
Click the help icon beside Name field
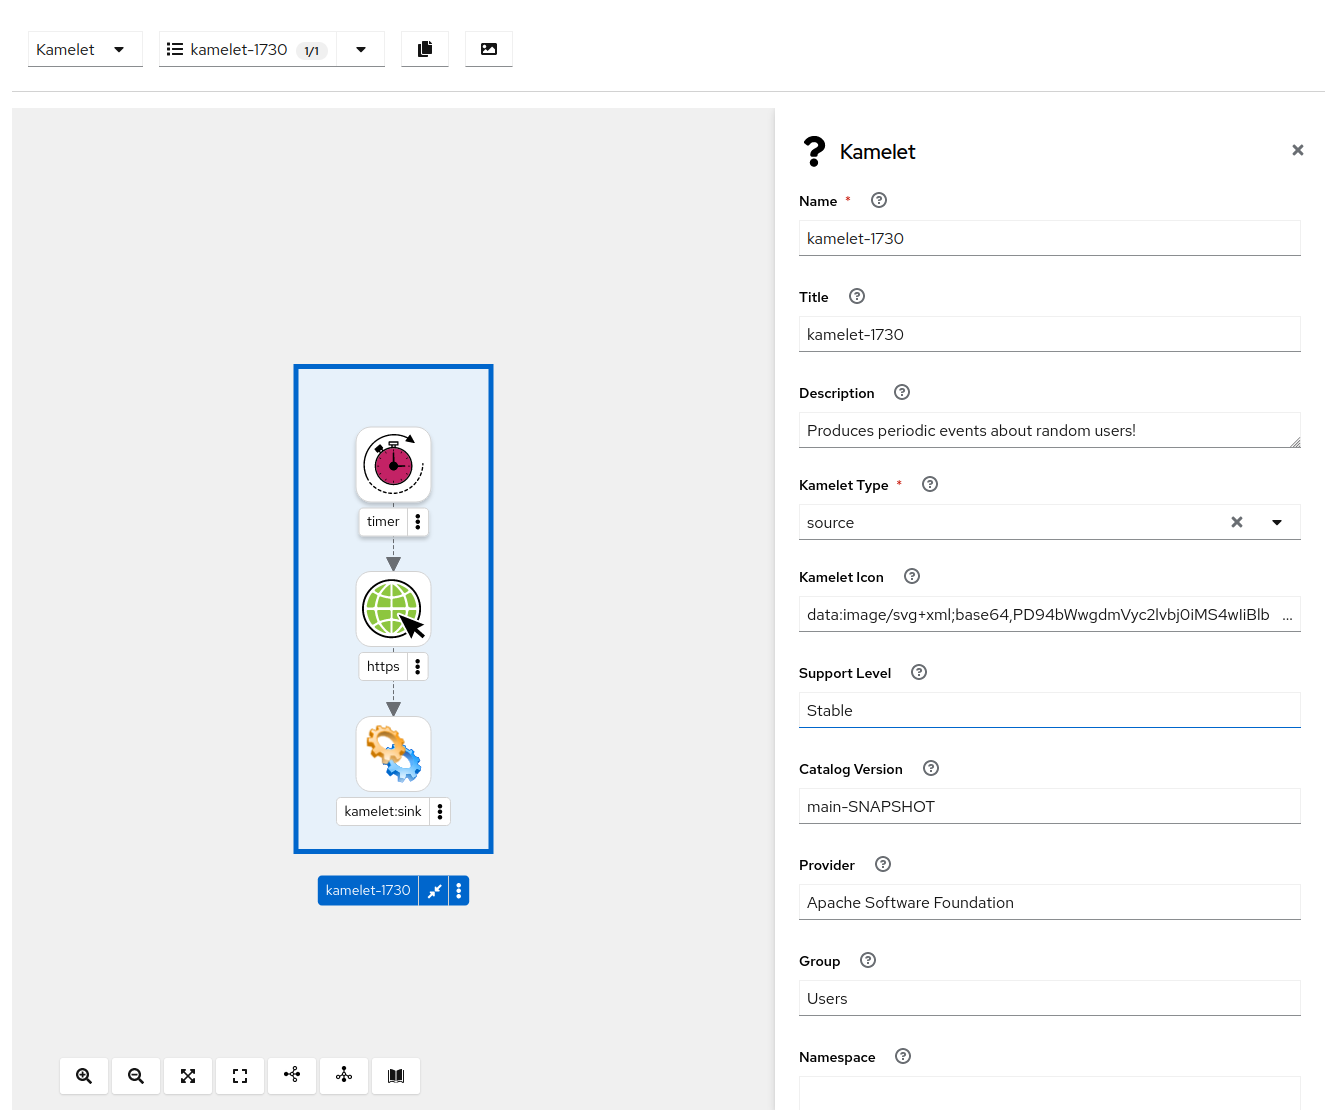point(878,200)
